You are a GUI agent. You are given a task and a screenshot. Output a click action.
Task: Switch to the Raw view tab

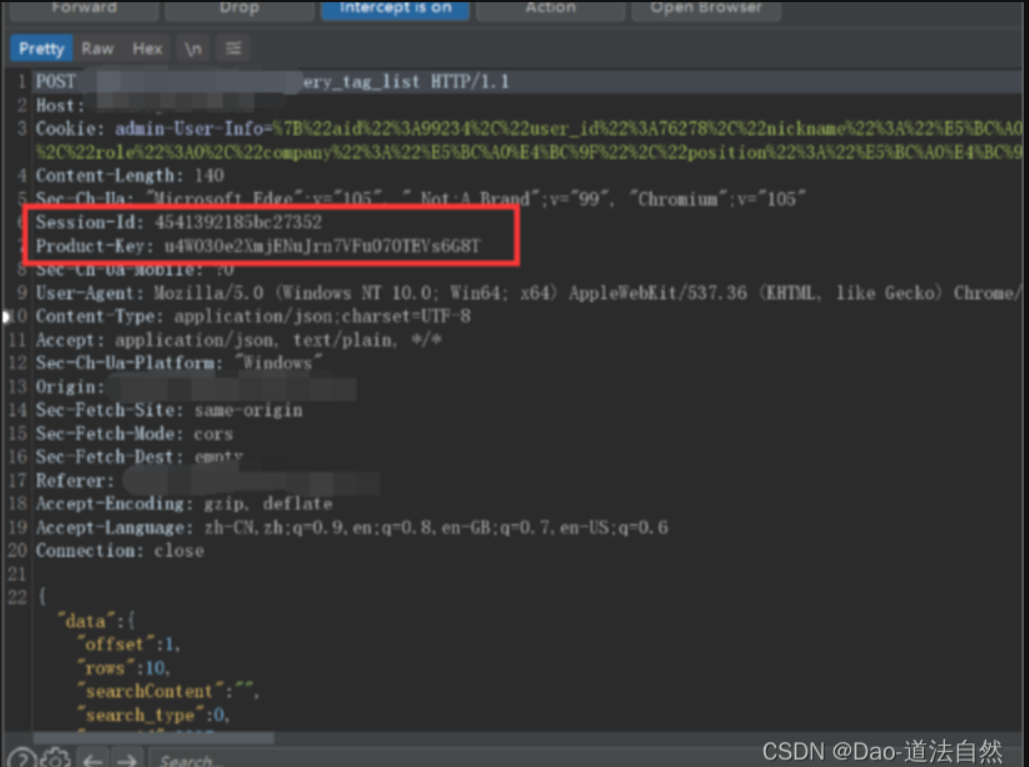pos(97,48)
